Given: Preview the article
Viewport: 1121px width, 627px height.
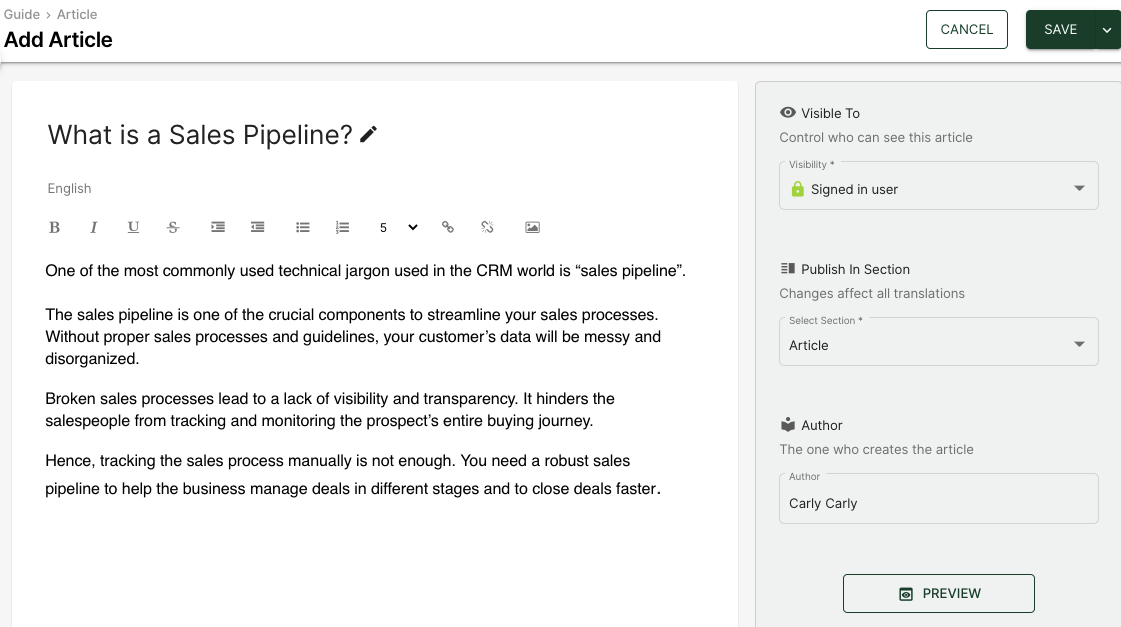Looking at the screenshot, I should coord(939,593).
